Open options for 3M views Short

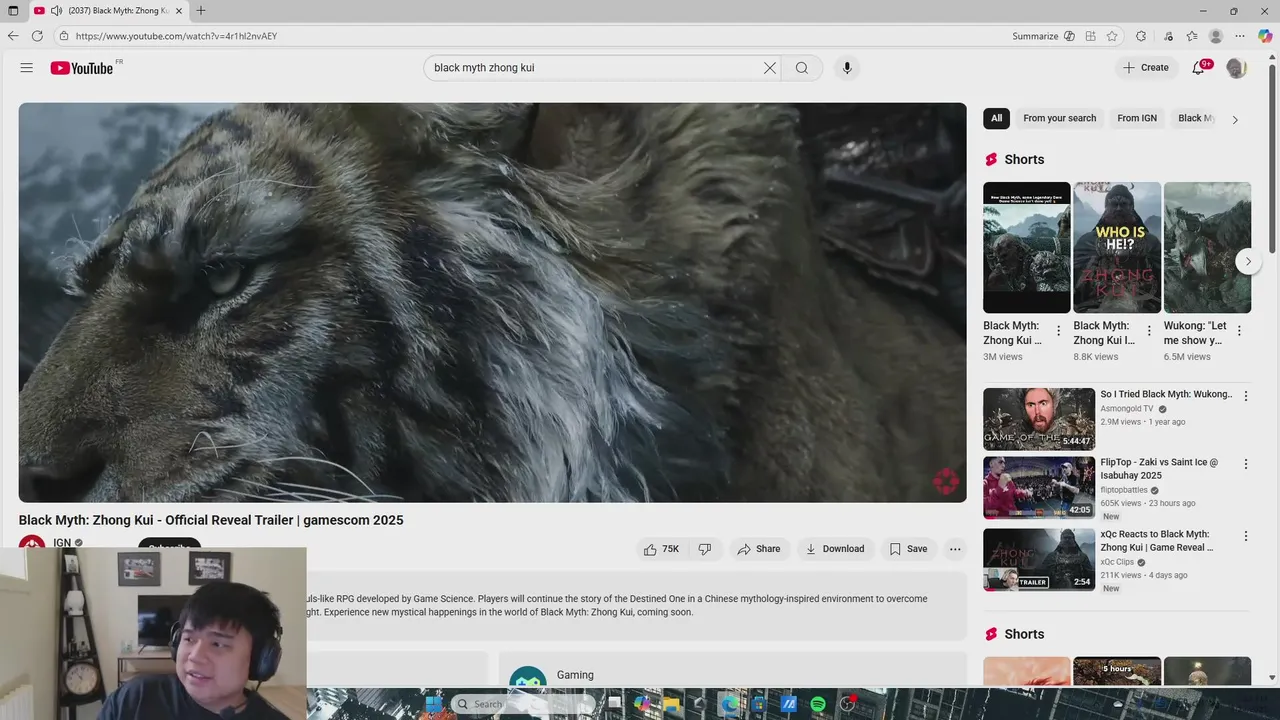pyautogui.click(x=1059, y=331)
